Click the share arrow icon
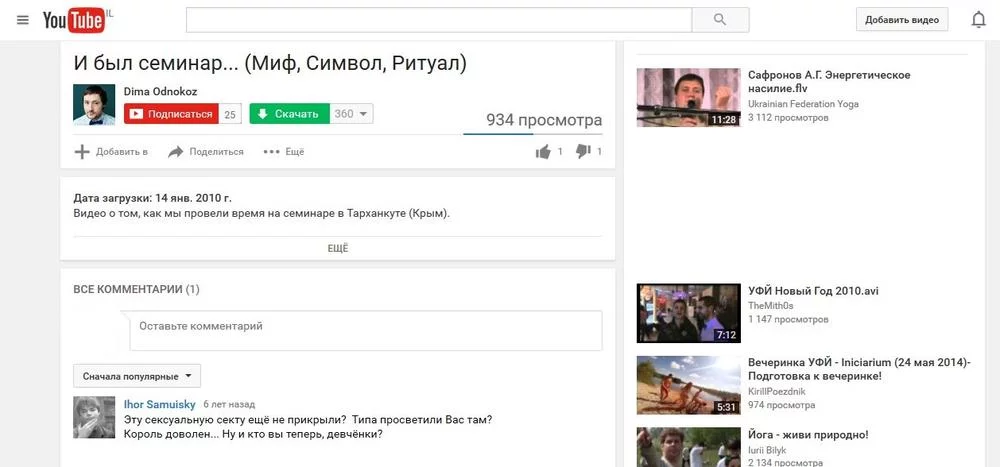1000x467 pixels. 175,152
